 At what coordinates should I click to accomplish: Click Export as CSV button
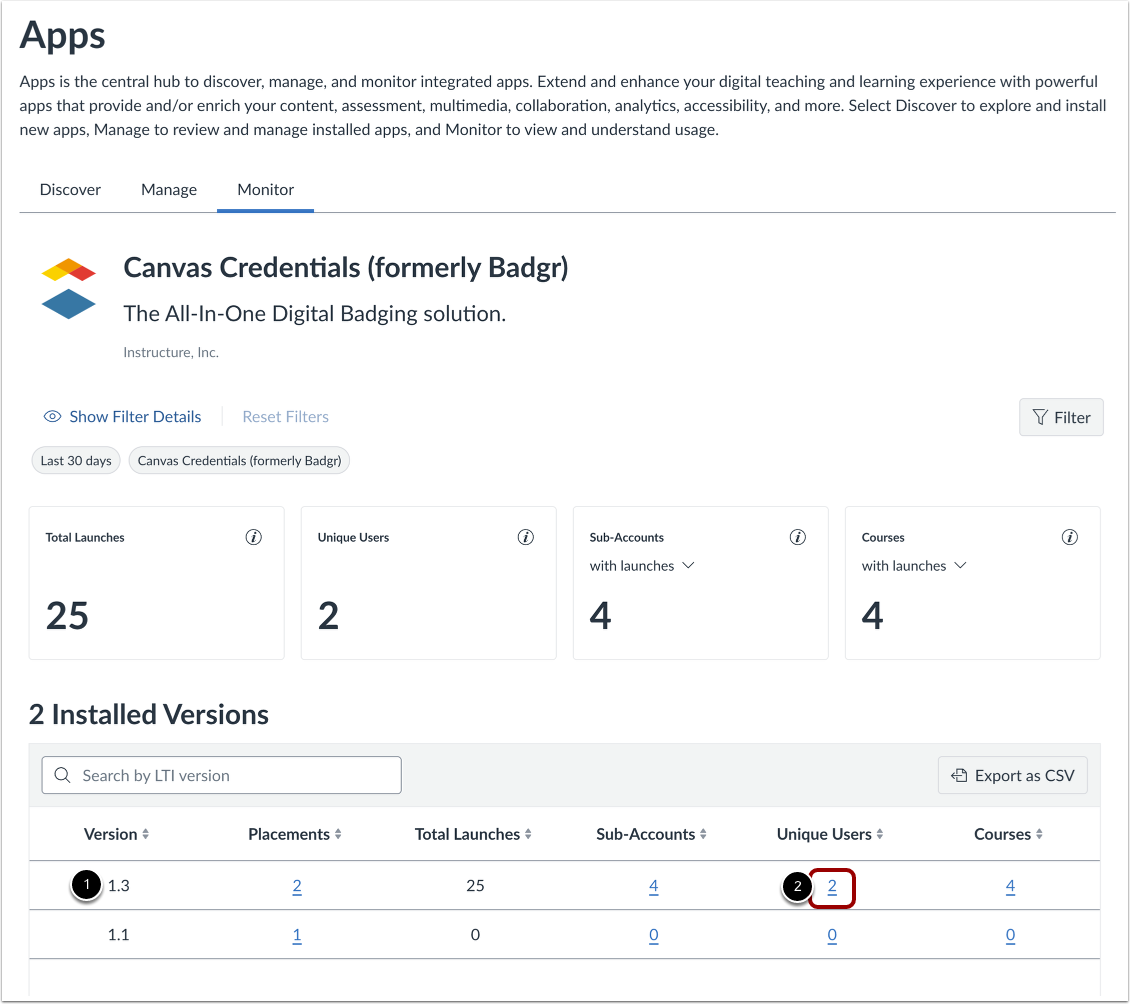pos(1013,776)
